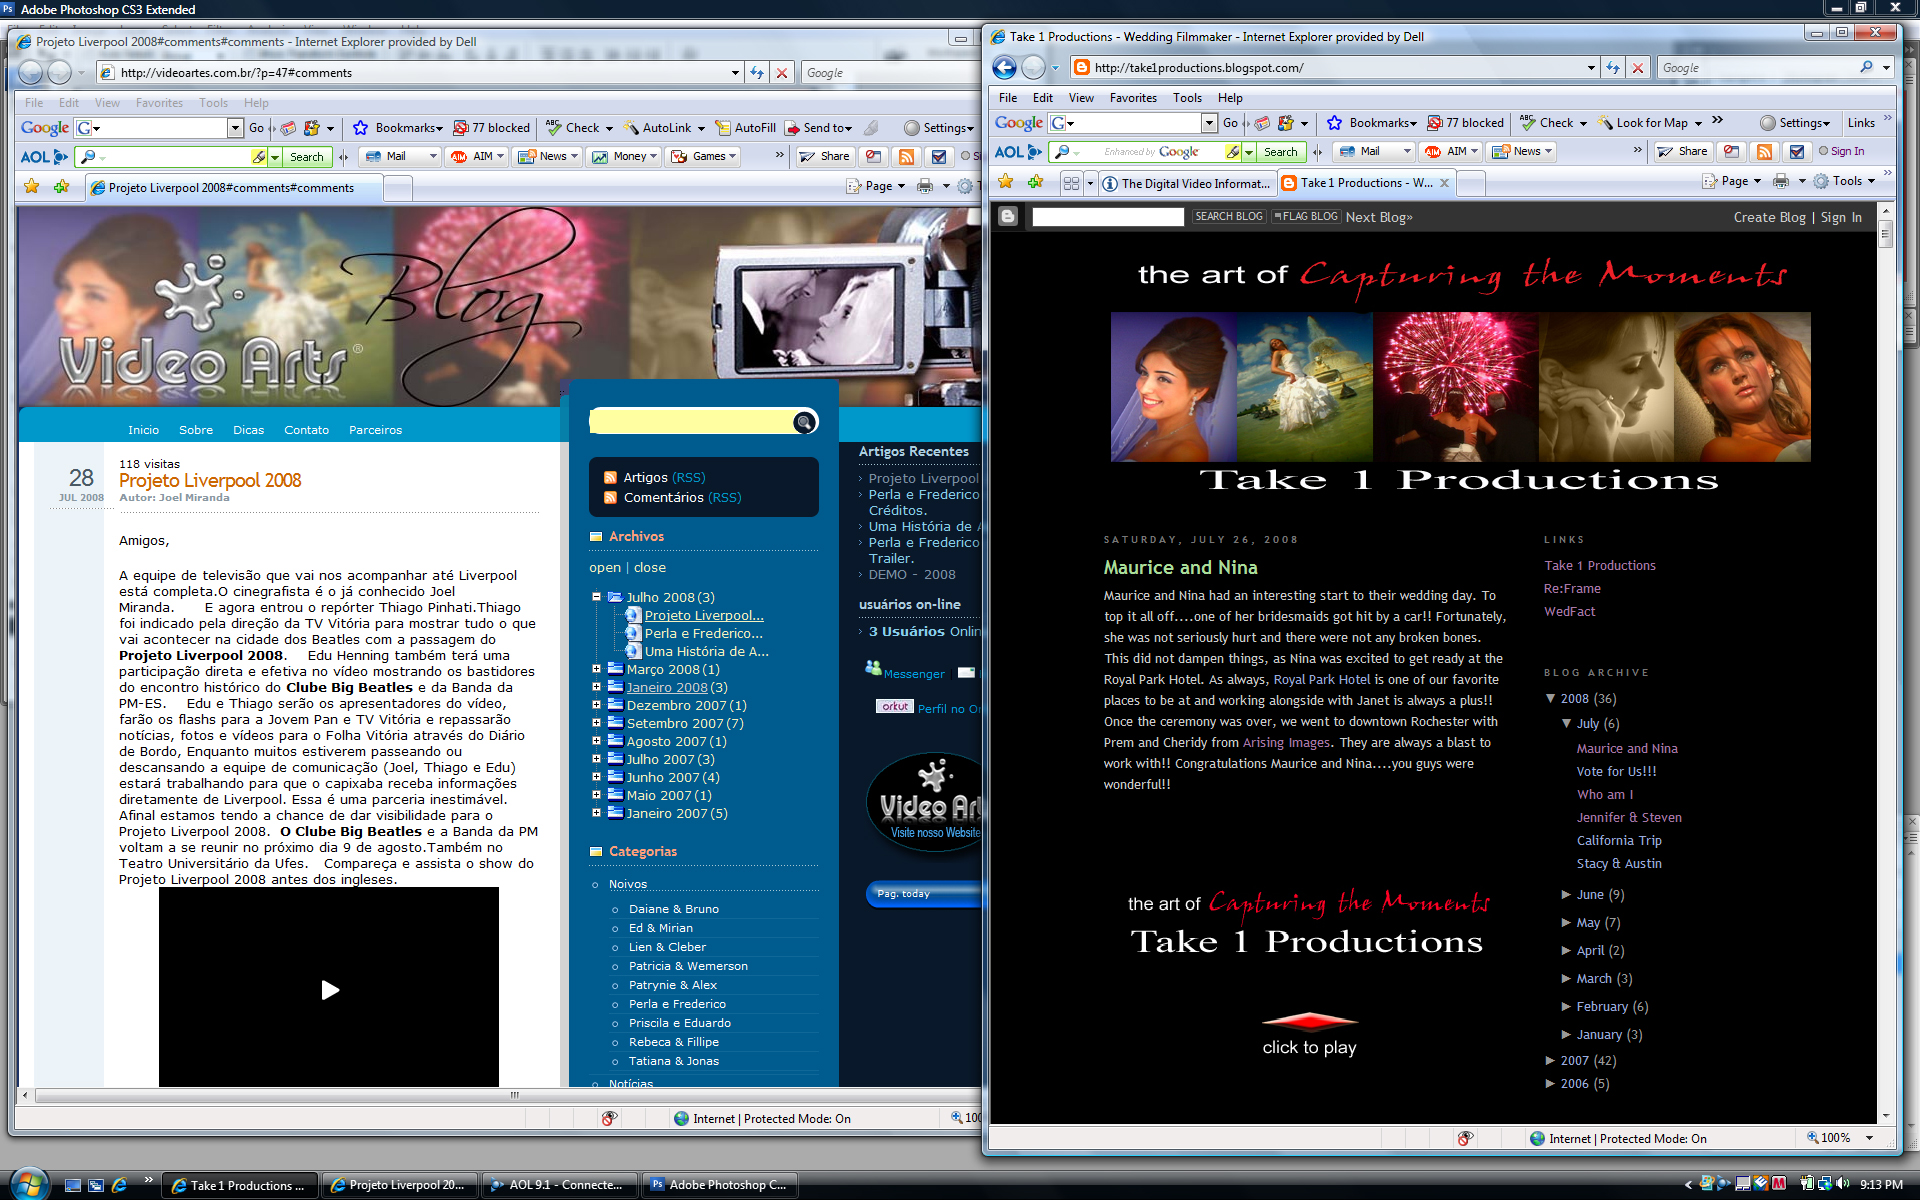Collapse the 2008 blog archive

pyautogui.click(x=1550, y=699)
